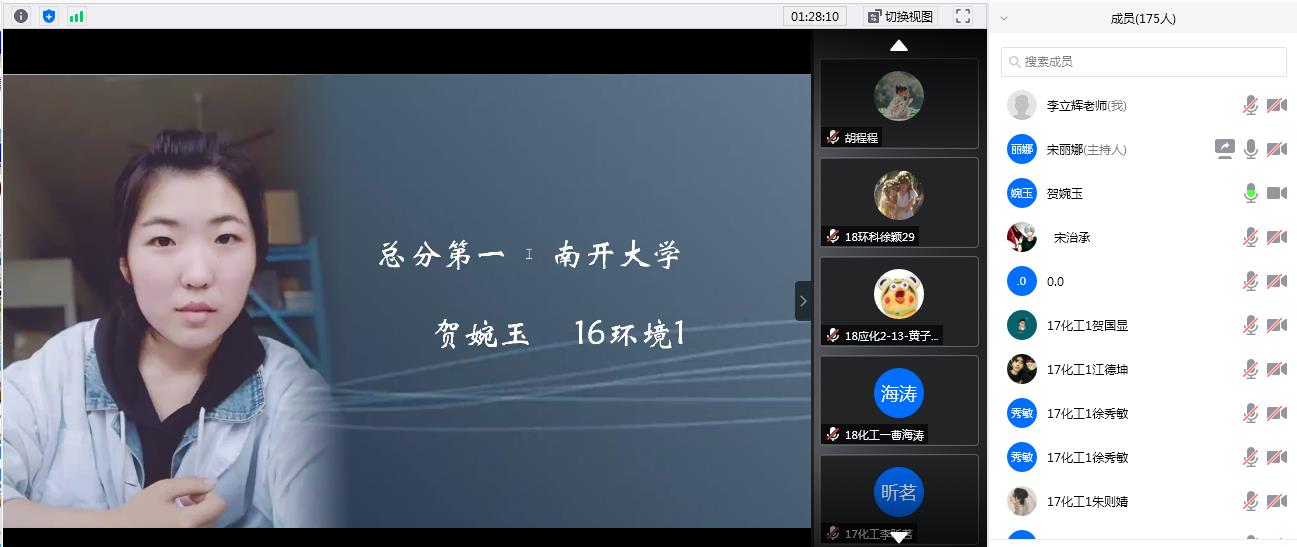Click muted microphone for 17化工1江德坤
1297x547 pixels.
point(1250,369)
